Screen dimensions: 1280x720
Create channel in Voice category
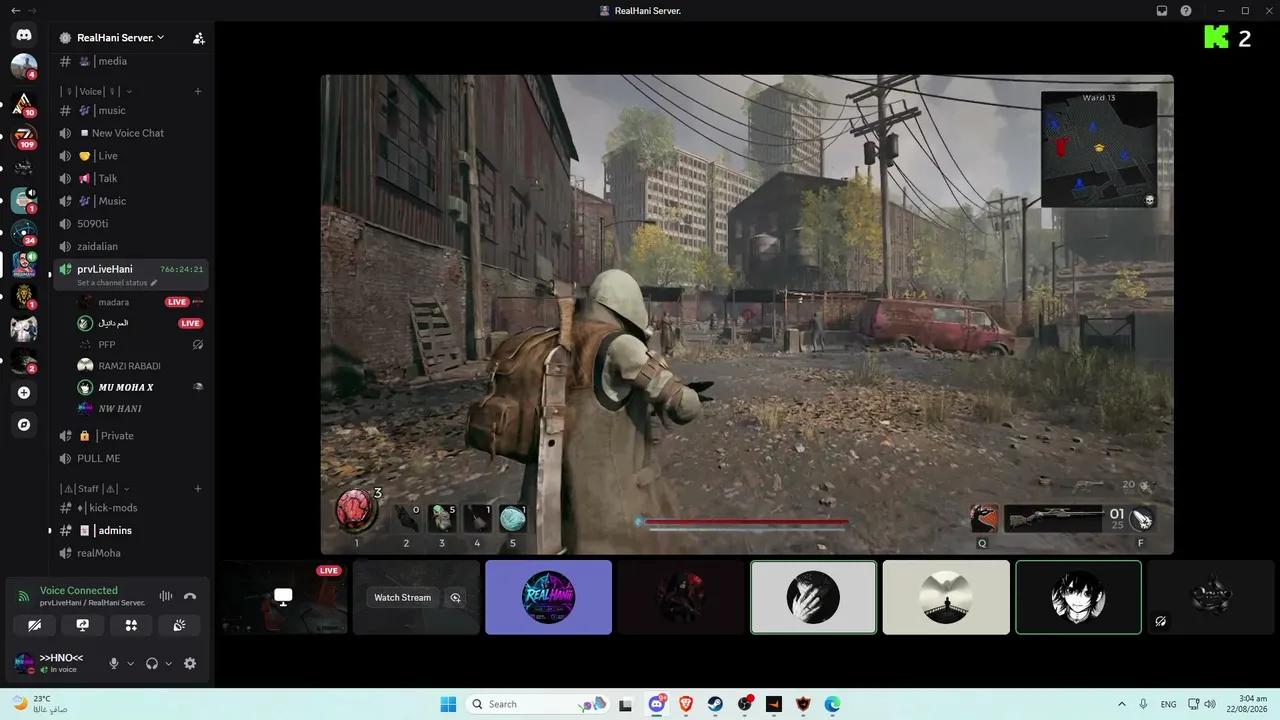tap(198, 91)
